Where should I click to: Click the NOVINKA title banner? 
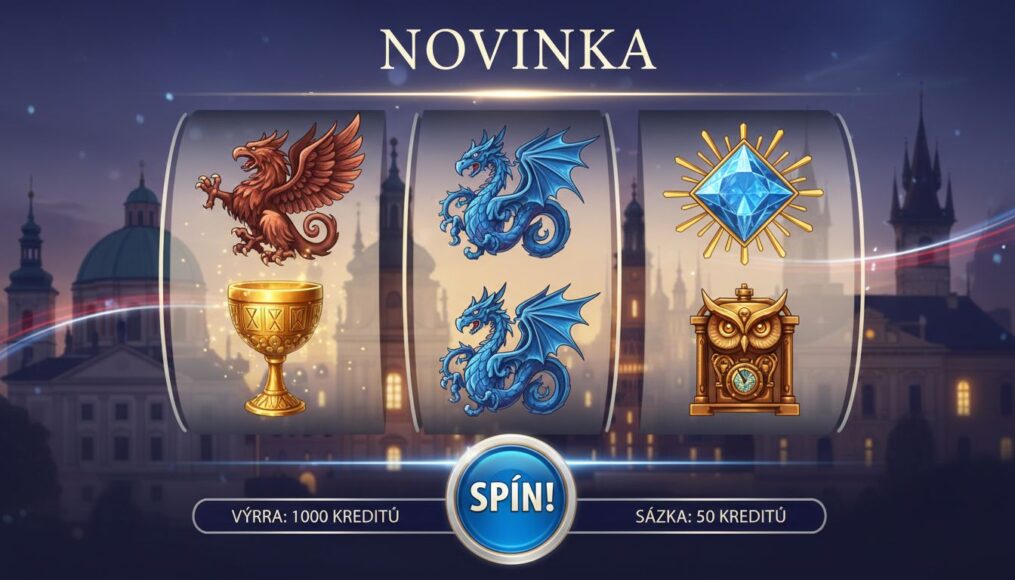[517, 49]
